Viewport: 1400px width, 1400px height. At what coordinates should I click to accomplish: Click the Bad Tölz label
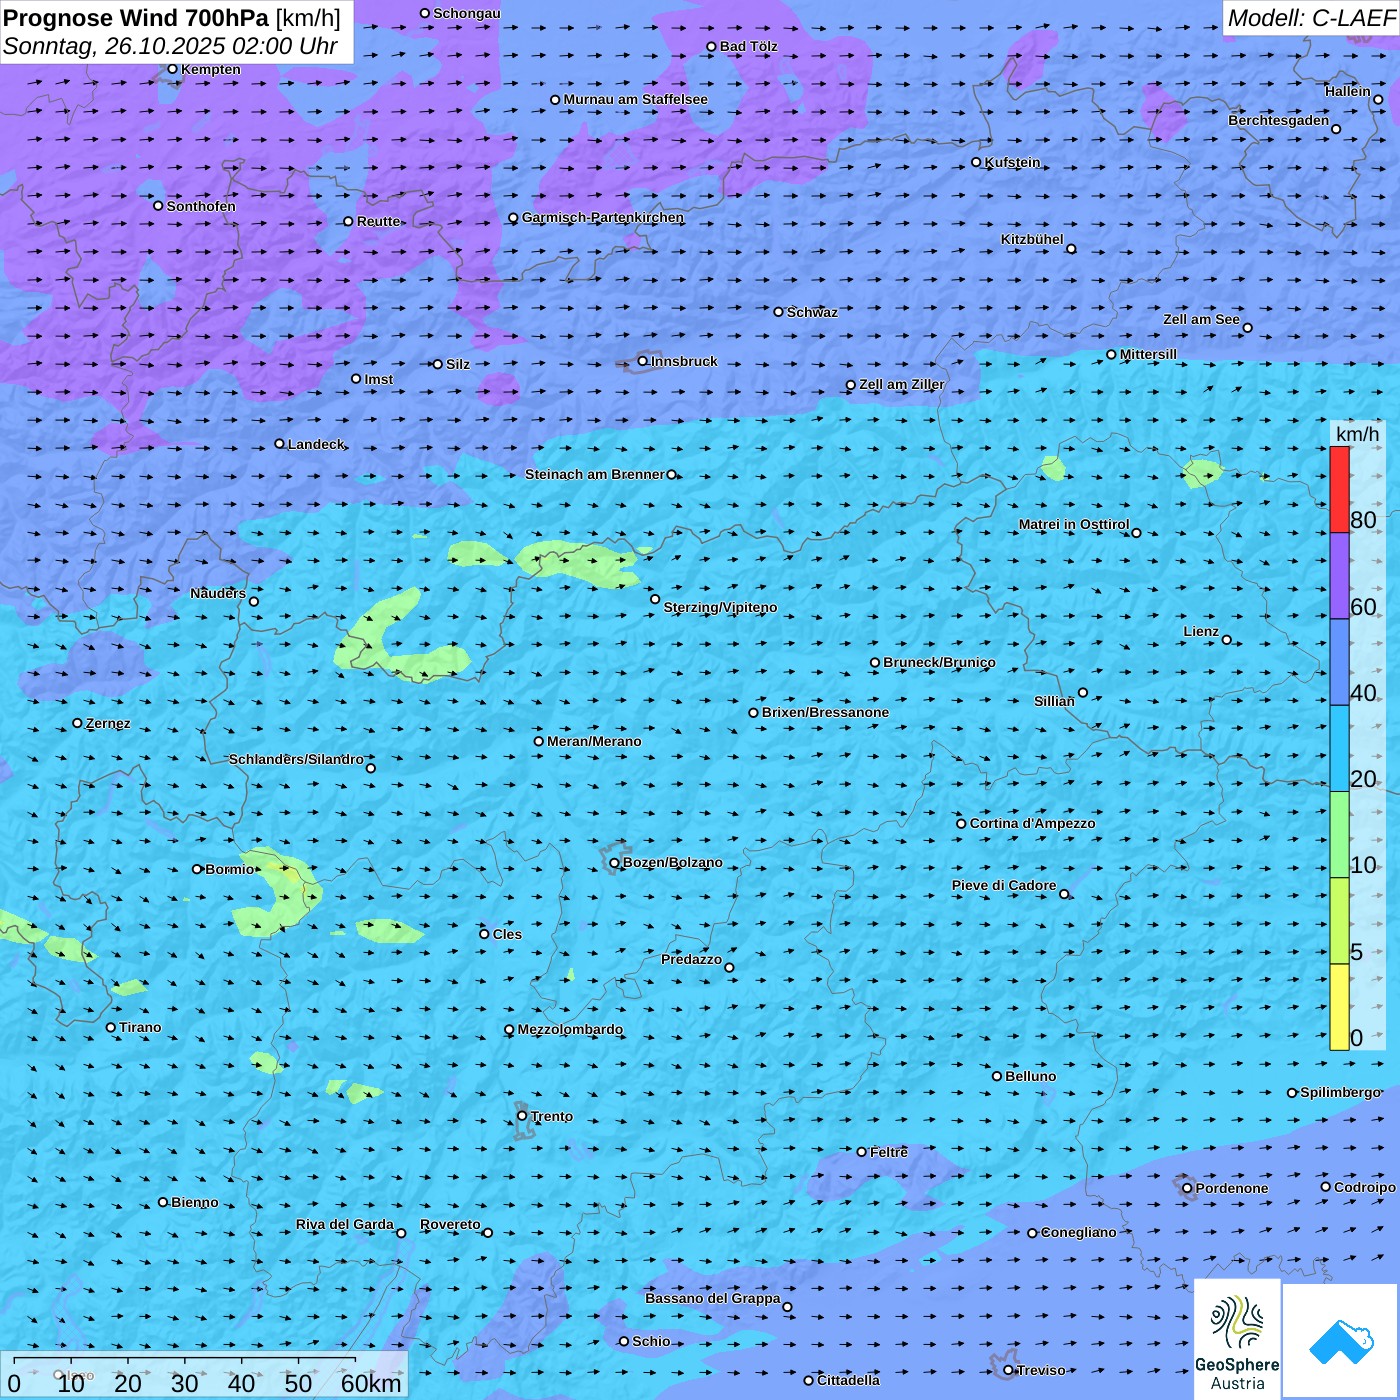pyautogui.click(x=749, y=46)
